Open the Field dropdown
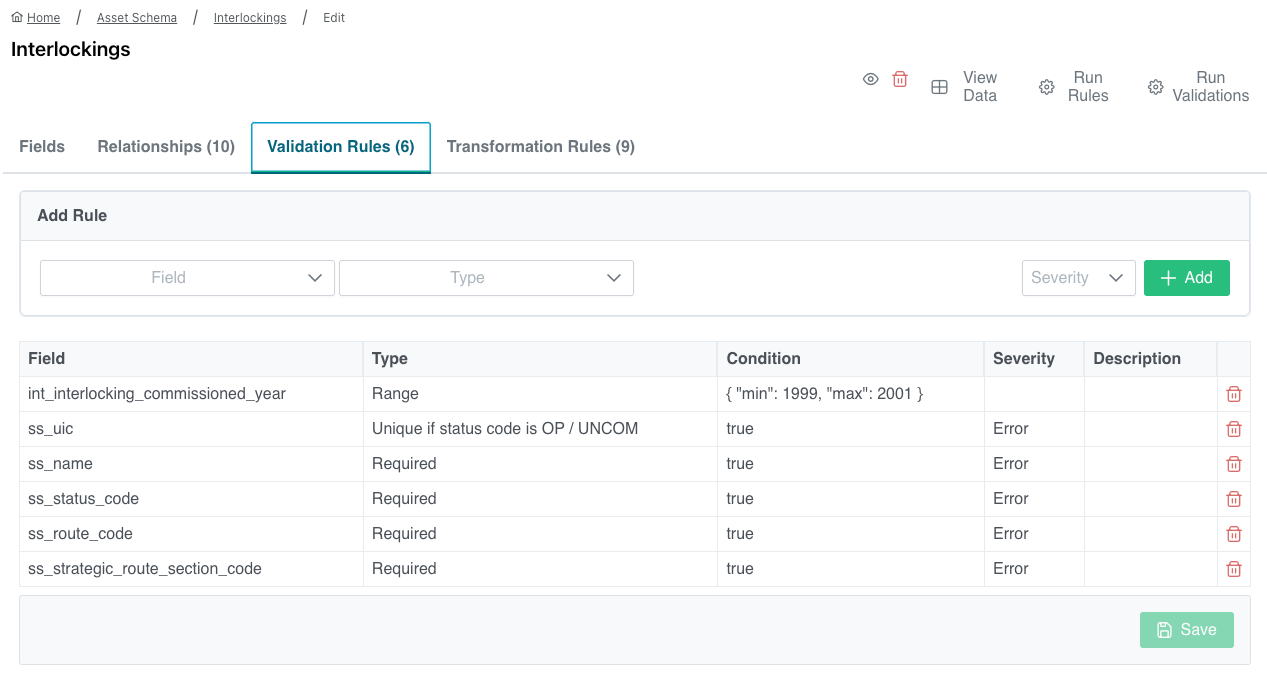 tap(187, 278)
